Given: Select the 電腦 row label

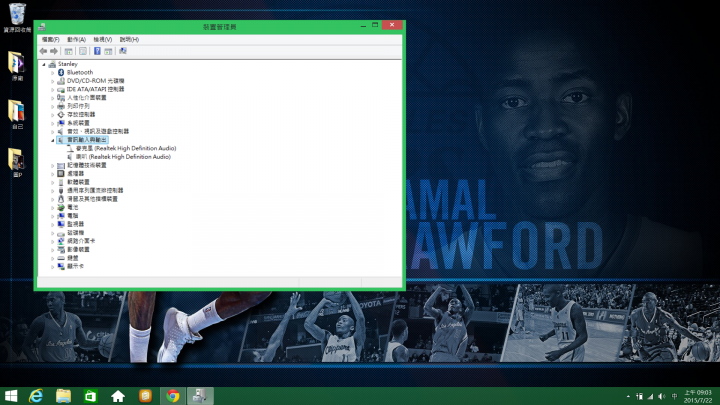Looking at the screenshot, I should 73,216.
